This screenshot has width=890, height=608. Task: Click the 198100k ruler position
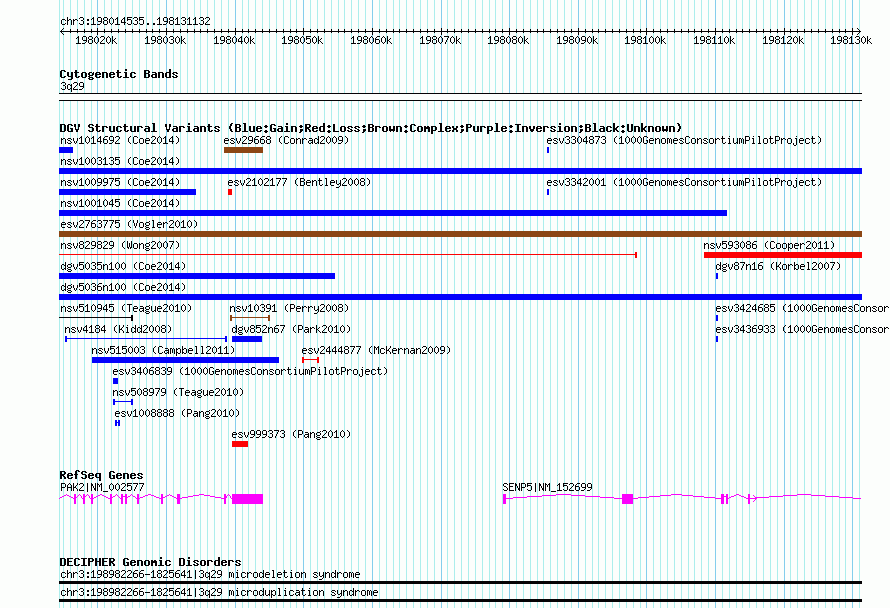tap(645, 40)
